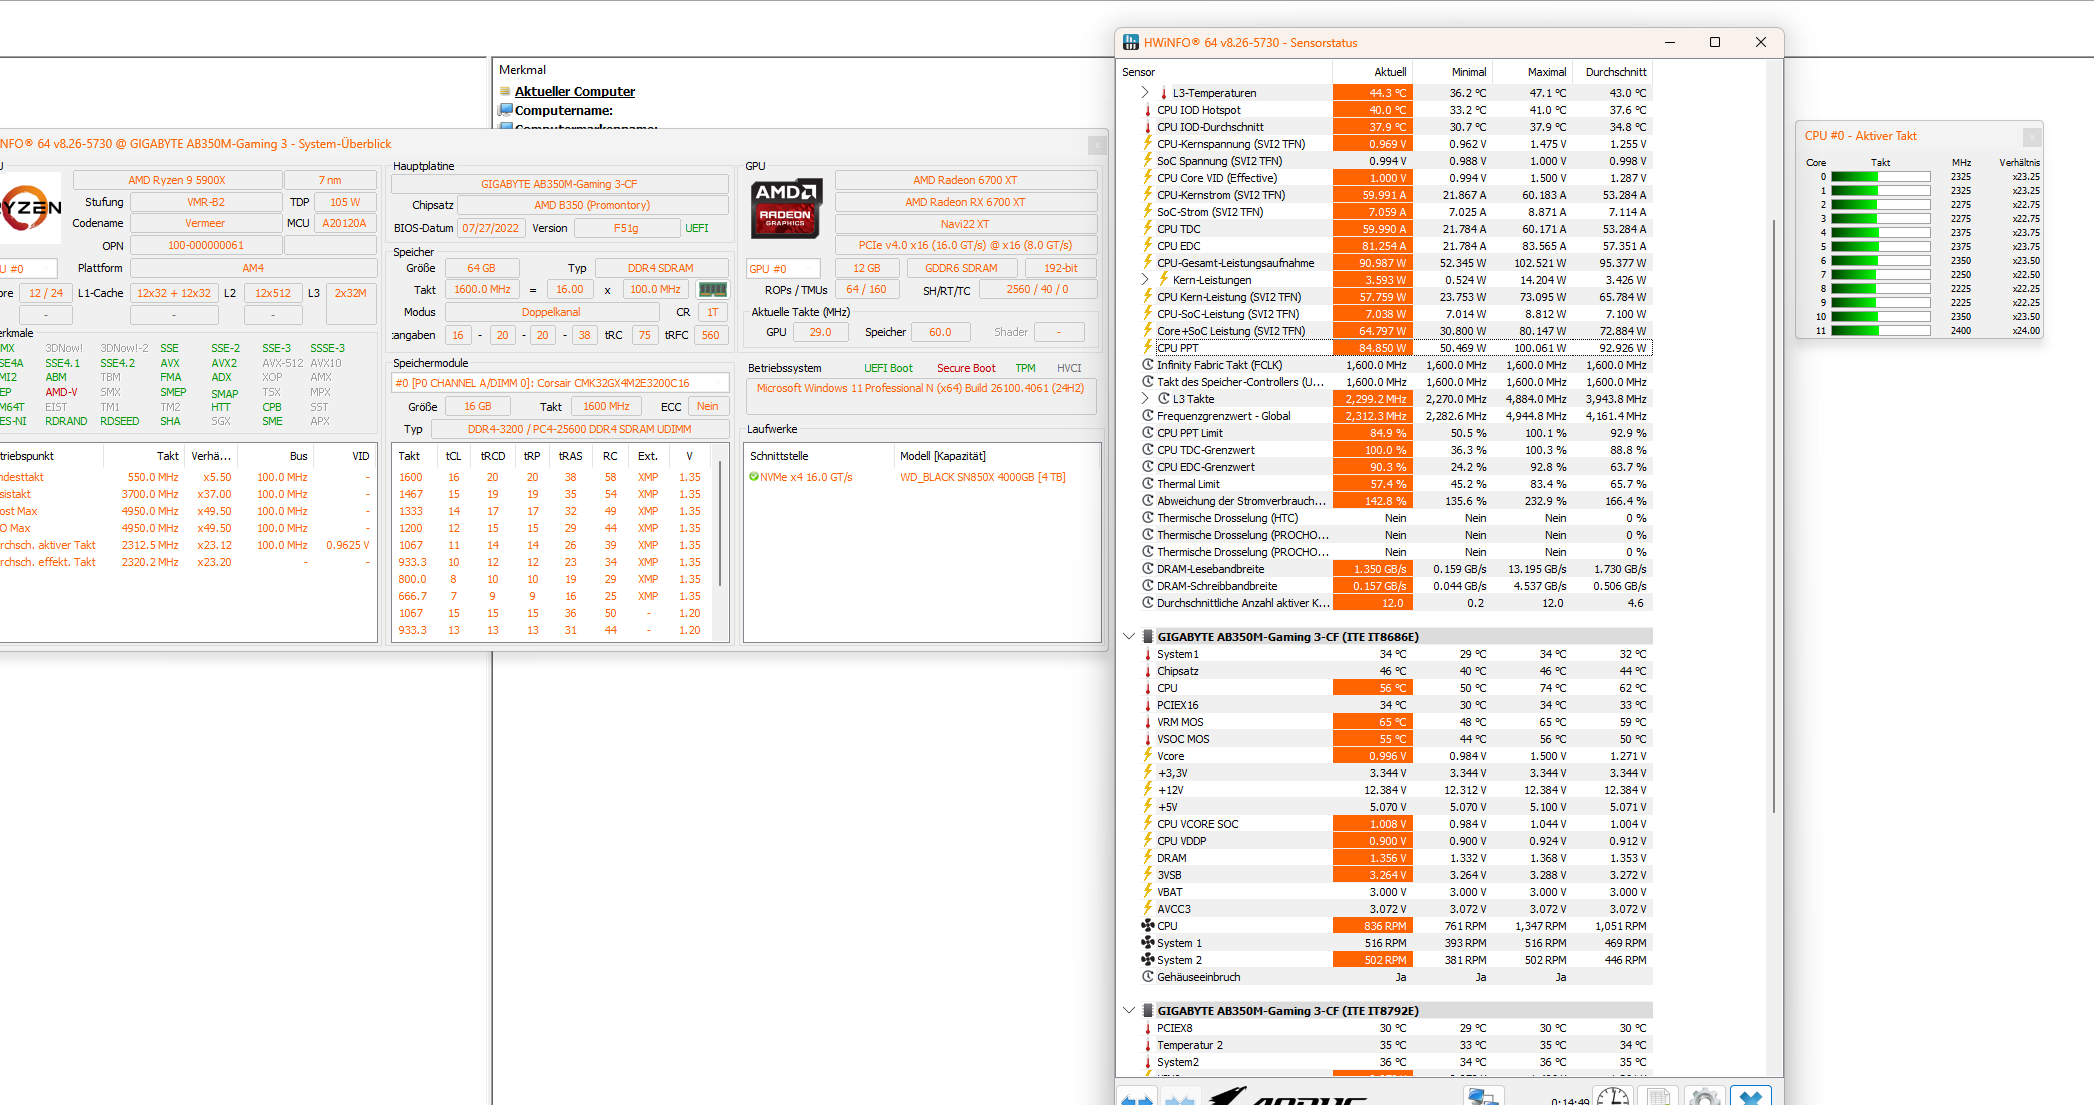Collapse the ITE IT8686E sensor group
The image size is (2094, 1105).
point(1129,637)
